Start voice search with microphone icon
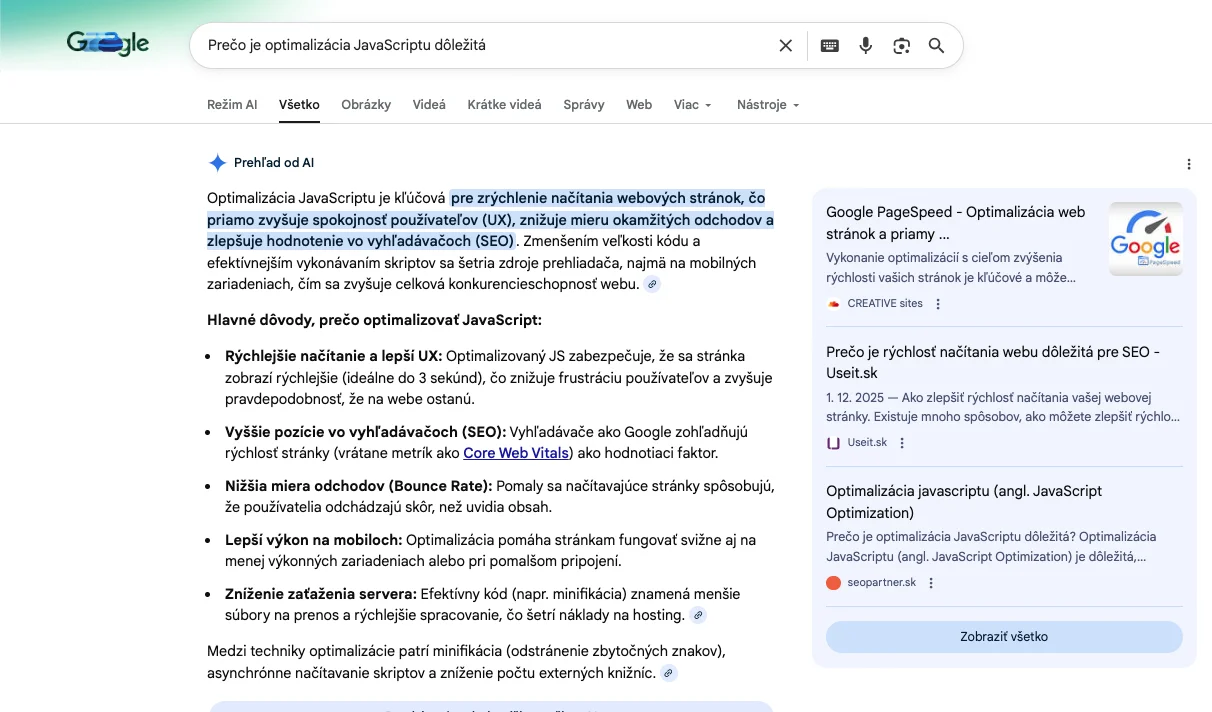Image resolution: width=1212 pixels, height=712 pixels. point(866,45)
